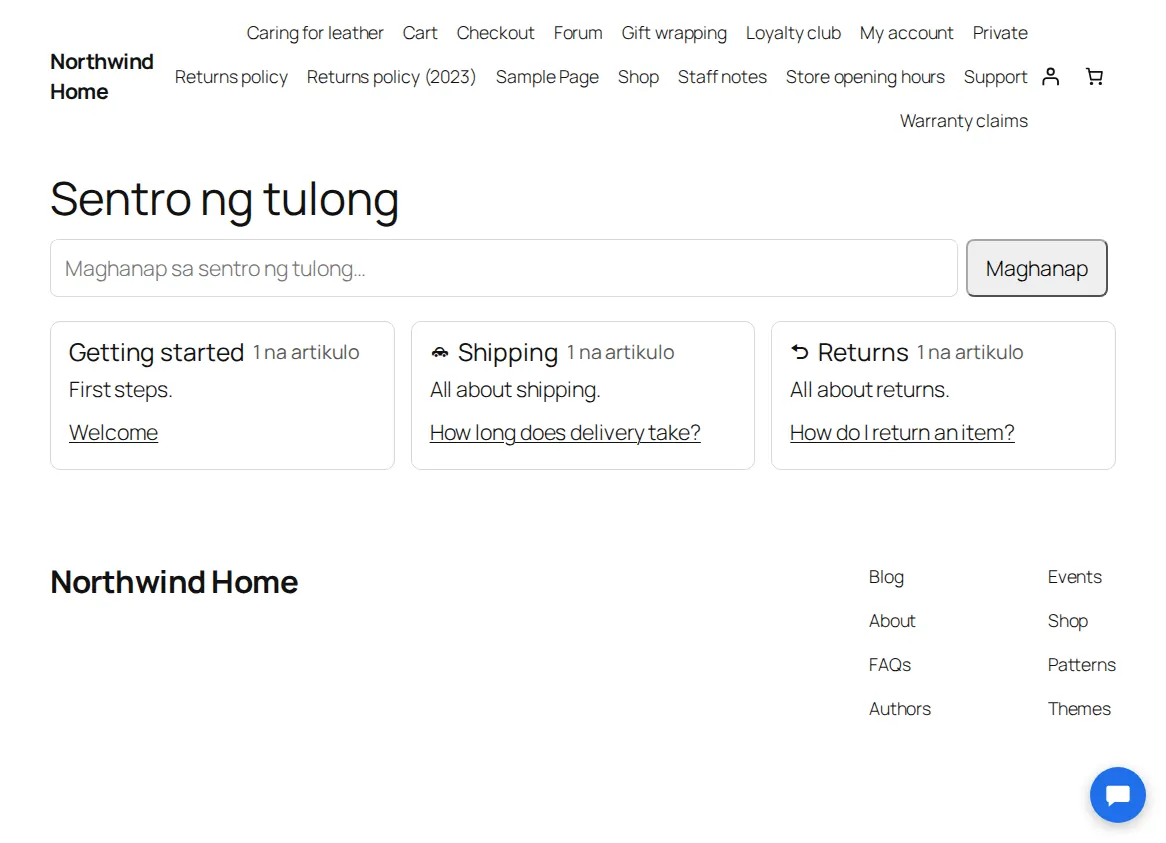Select Gift wrapping in navigation
The image size is (1166, 843).
pos(674,33)
